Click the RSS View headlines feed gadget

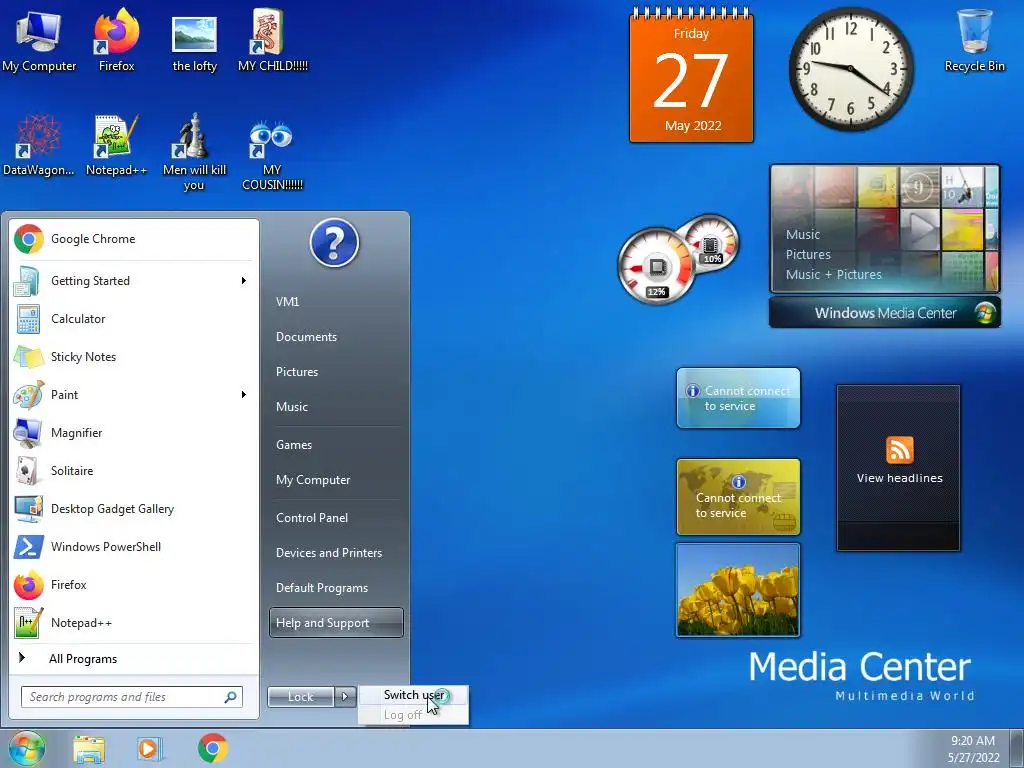coord(899,468)
